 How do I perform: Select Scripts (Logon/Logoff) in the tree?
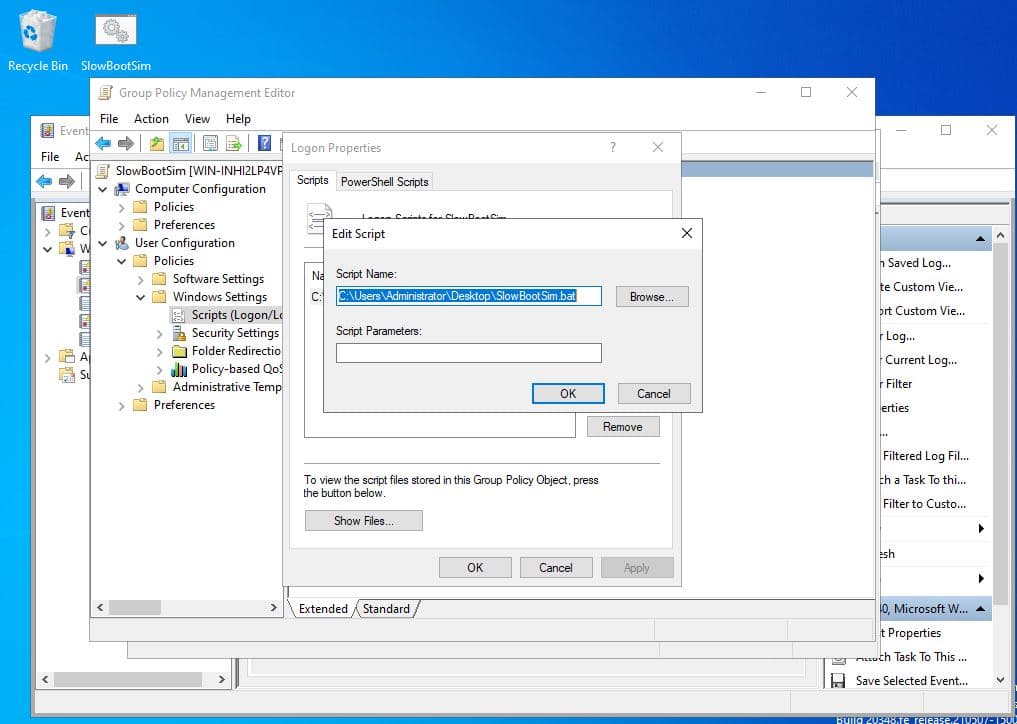(237, 315)
